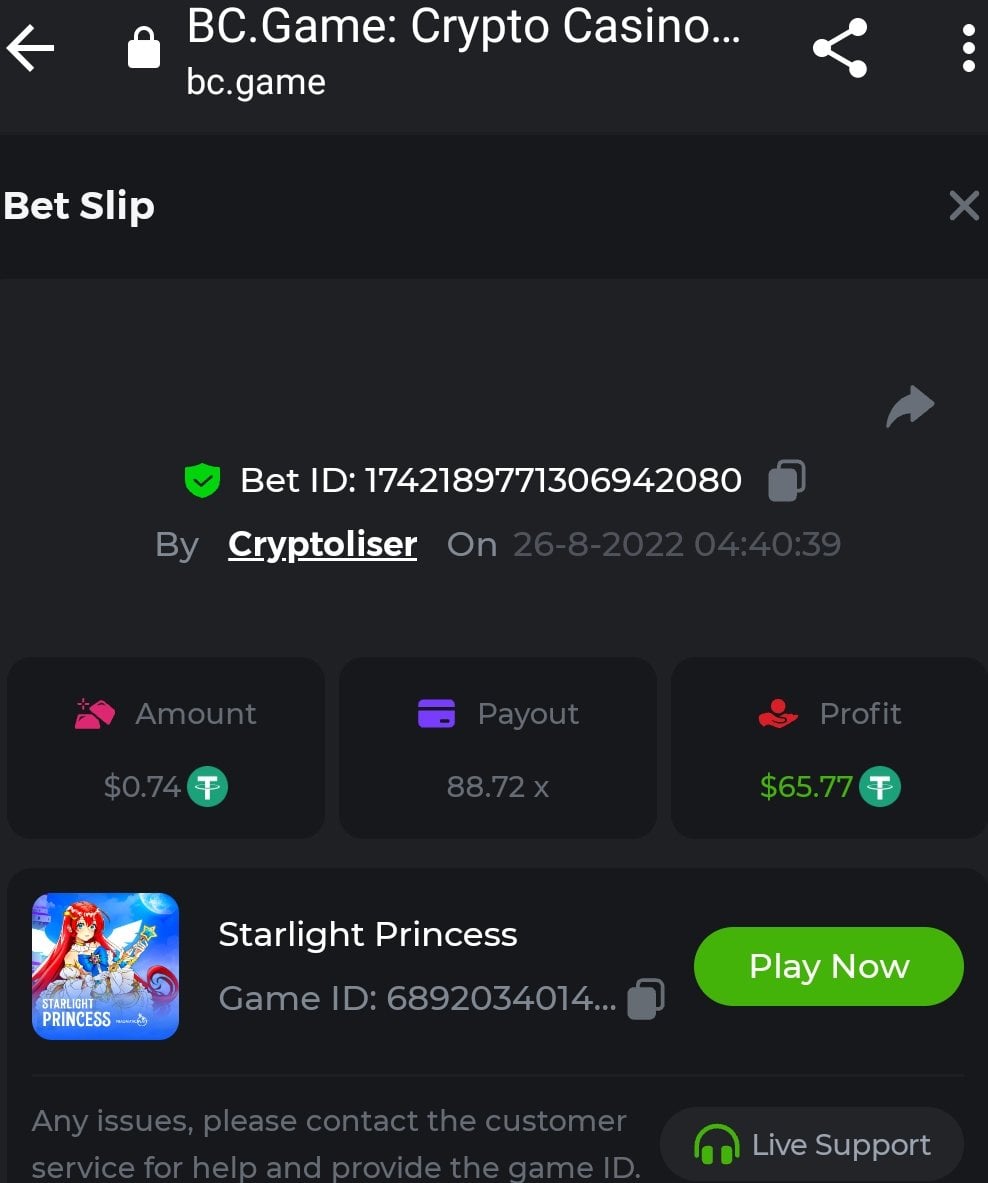Image resolution: width=988 pixels, height=1183 pixels.
Task: Tap the browser back arrow
Action: pyautogui.click(x=31, y=48)
